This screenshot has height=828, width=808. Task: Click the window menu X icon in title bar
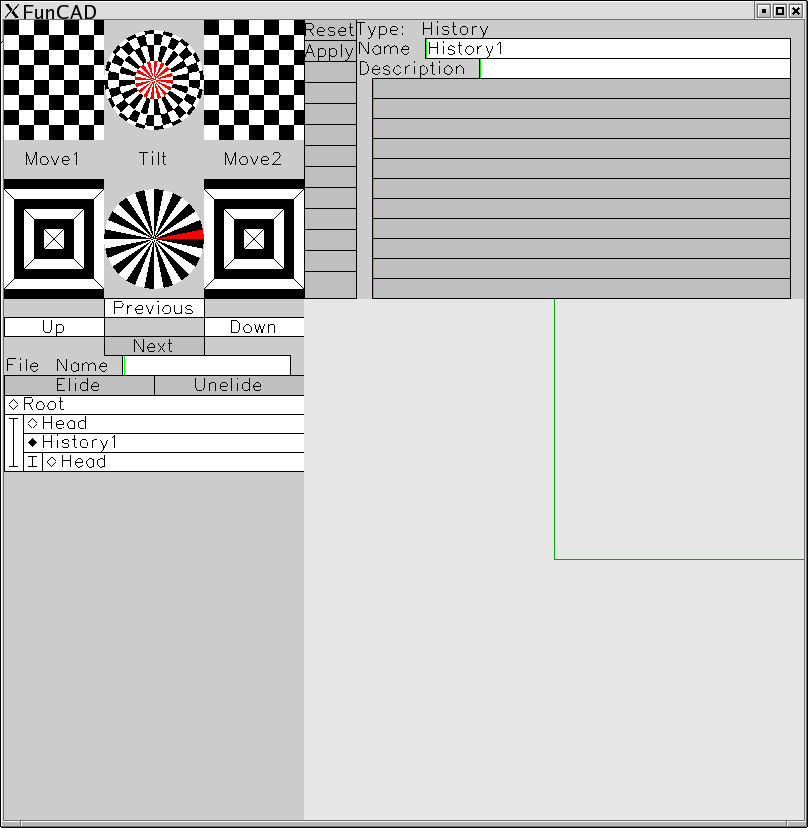[12, 11]
